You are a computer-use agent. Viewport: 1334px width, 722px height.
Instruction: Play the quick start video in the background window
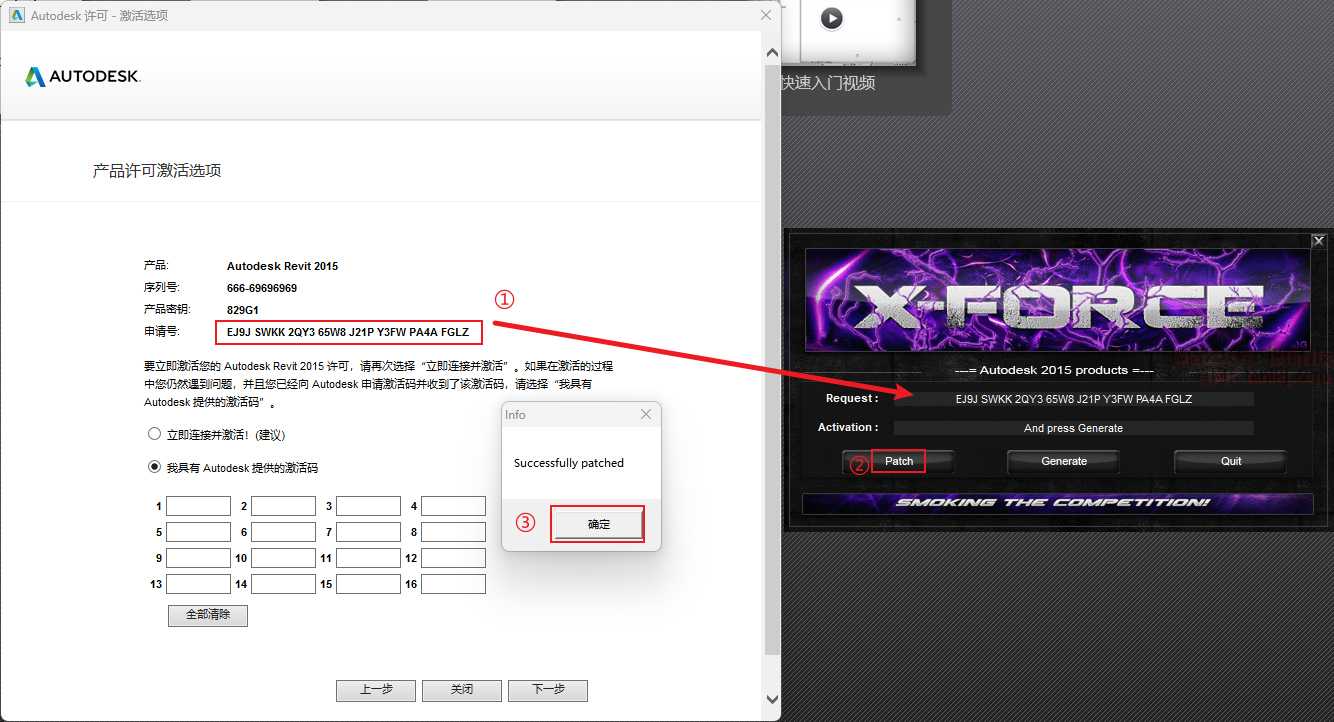coord(831,18)
